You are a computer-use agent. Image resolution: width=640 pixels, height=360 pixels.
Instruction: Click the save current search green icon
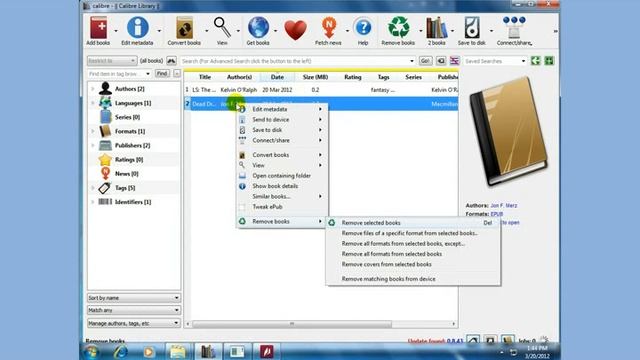coord(536,61)
